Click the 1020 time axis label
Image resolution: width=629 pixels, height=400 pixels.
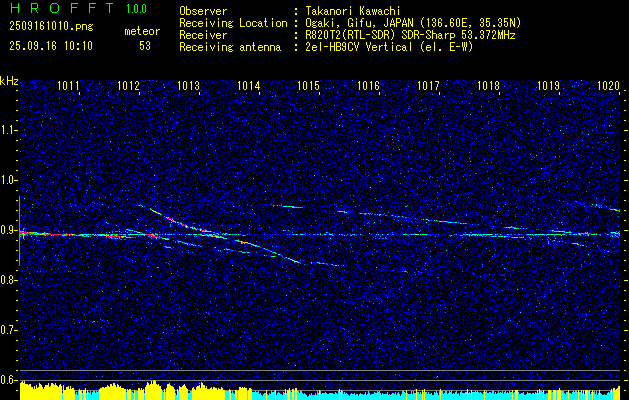(609, 85)
